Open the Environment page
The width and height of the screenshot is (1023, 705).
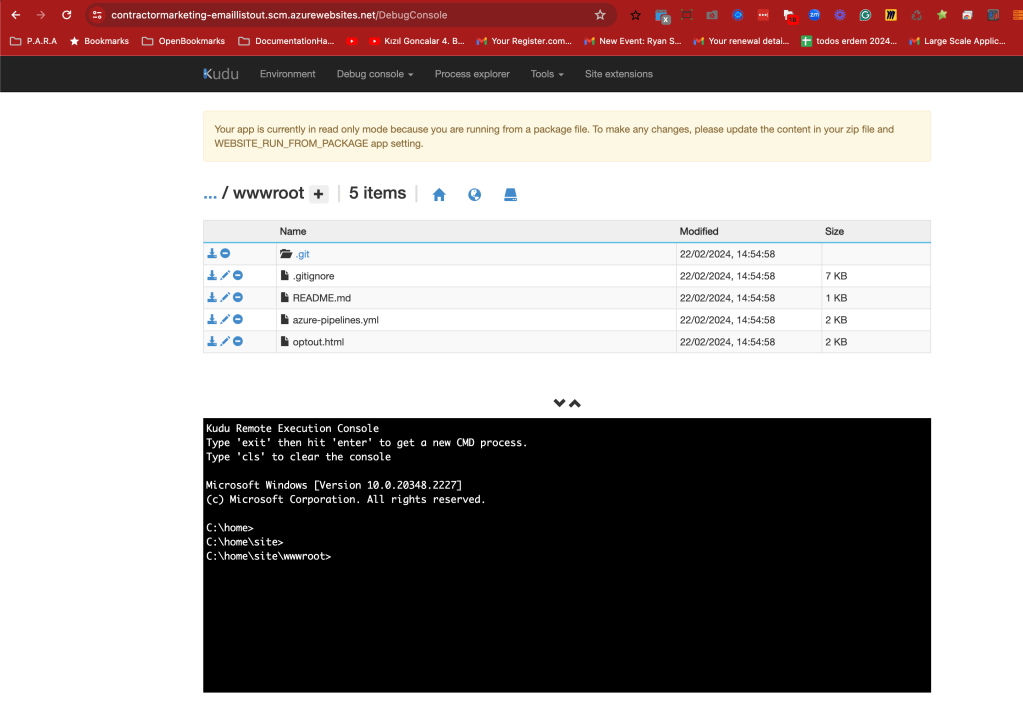coord(288,74)
